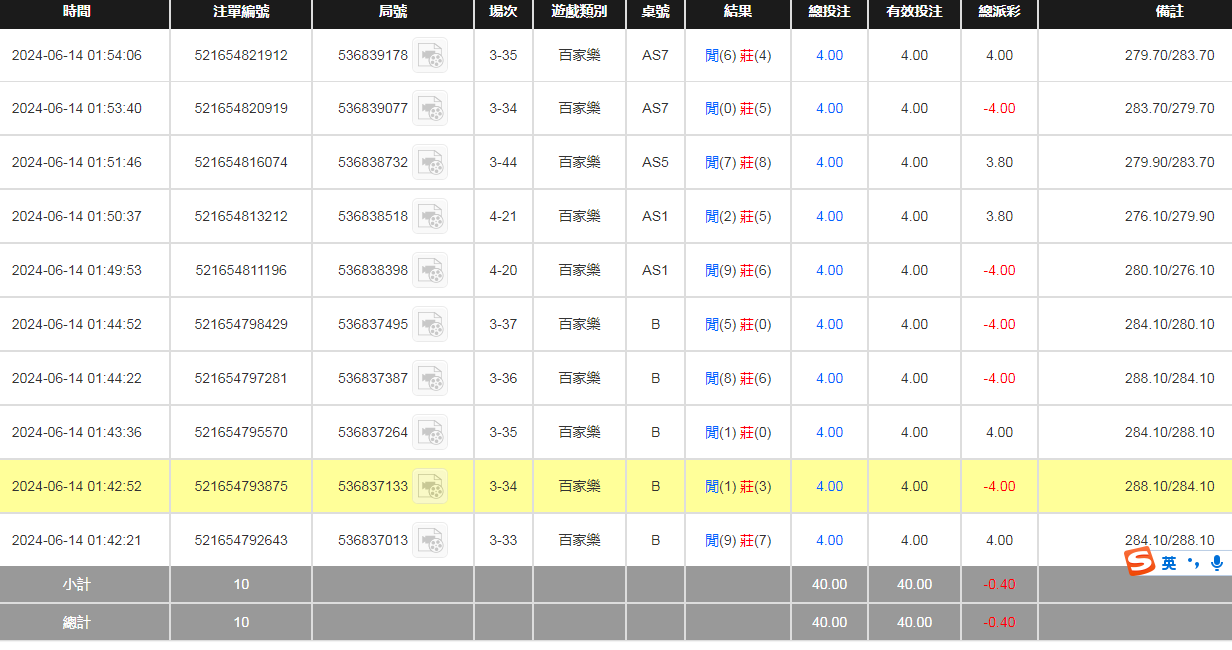The width and height of the screenshot is (1232, 650).
Task: Click replay icon for round 536837264
Action: click(430, 433)
